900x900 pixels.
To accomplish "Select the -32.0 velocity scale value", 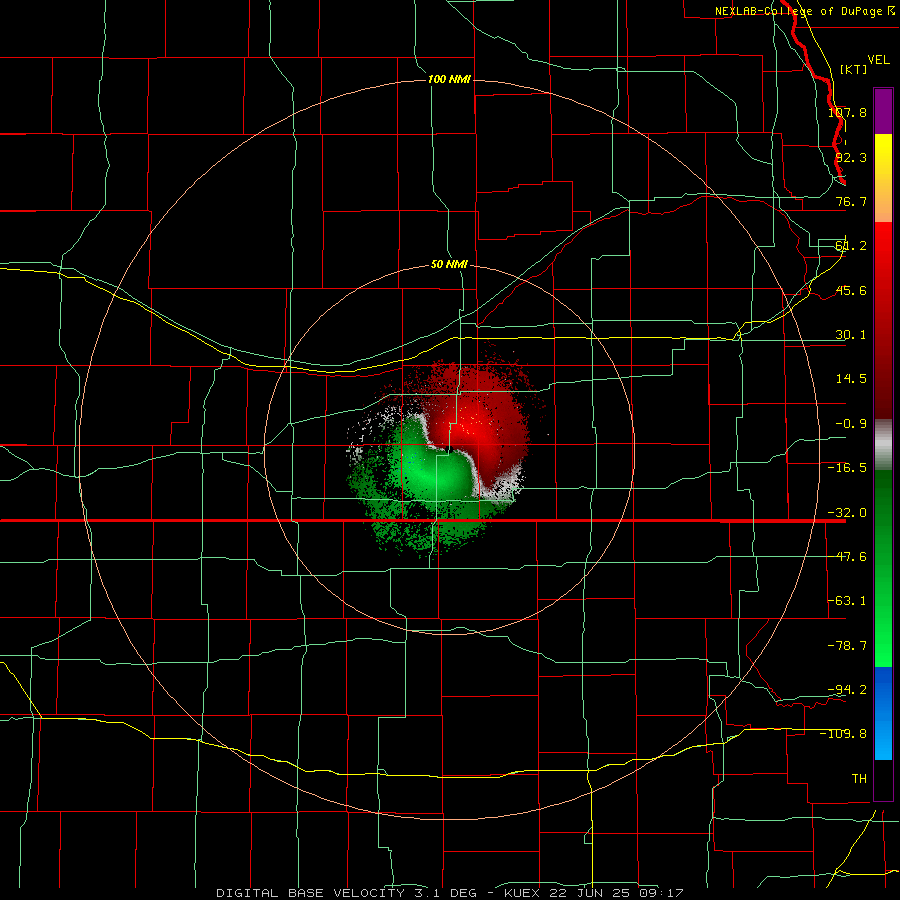I will (x=847, y=513).
